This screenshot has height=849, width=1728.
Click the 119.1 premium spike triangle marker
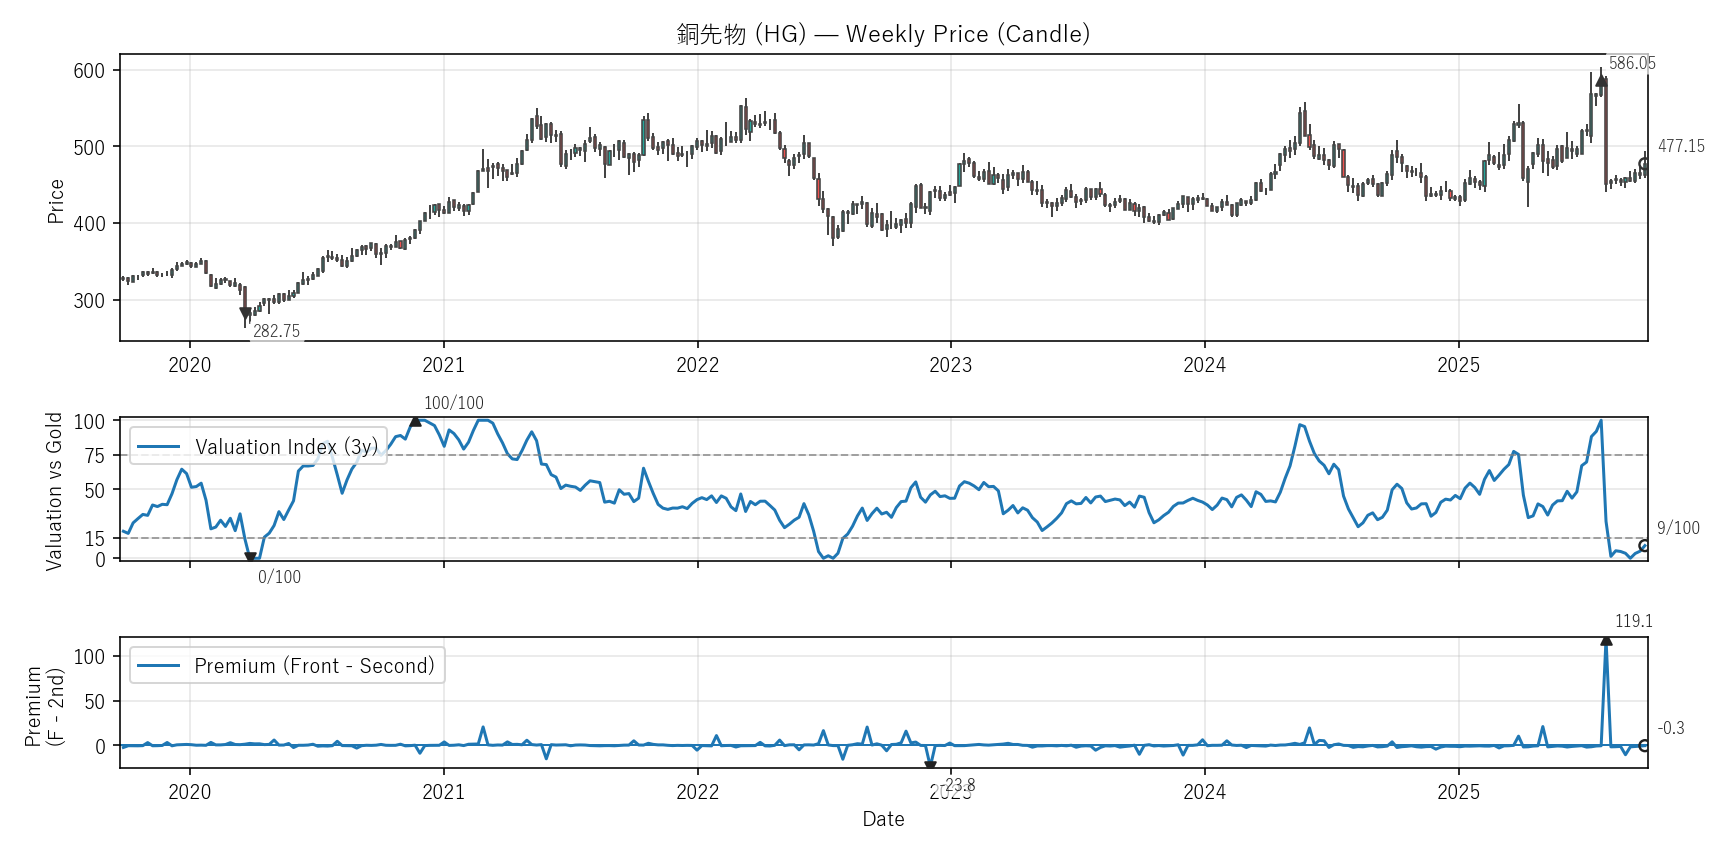[1606, 640]
